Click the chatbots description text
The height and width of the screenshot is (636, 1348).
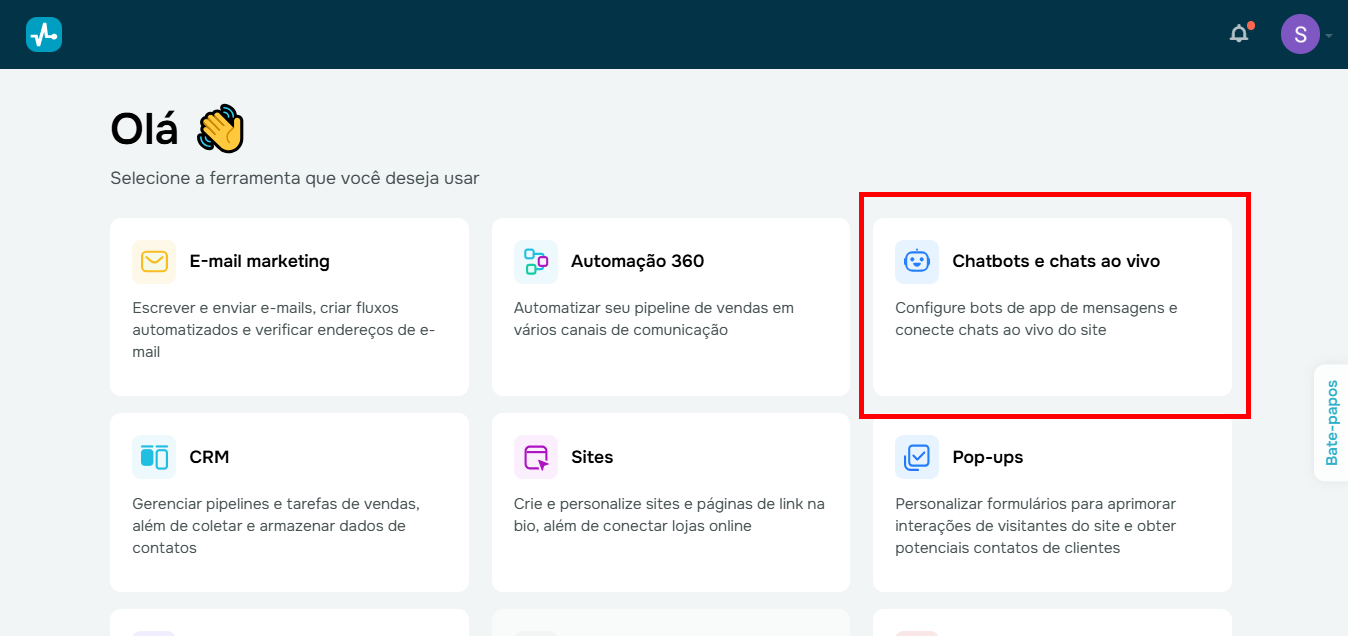pos(1036,319)
